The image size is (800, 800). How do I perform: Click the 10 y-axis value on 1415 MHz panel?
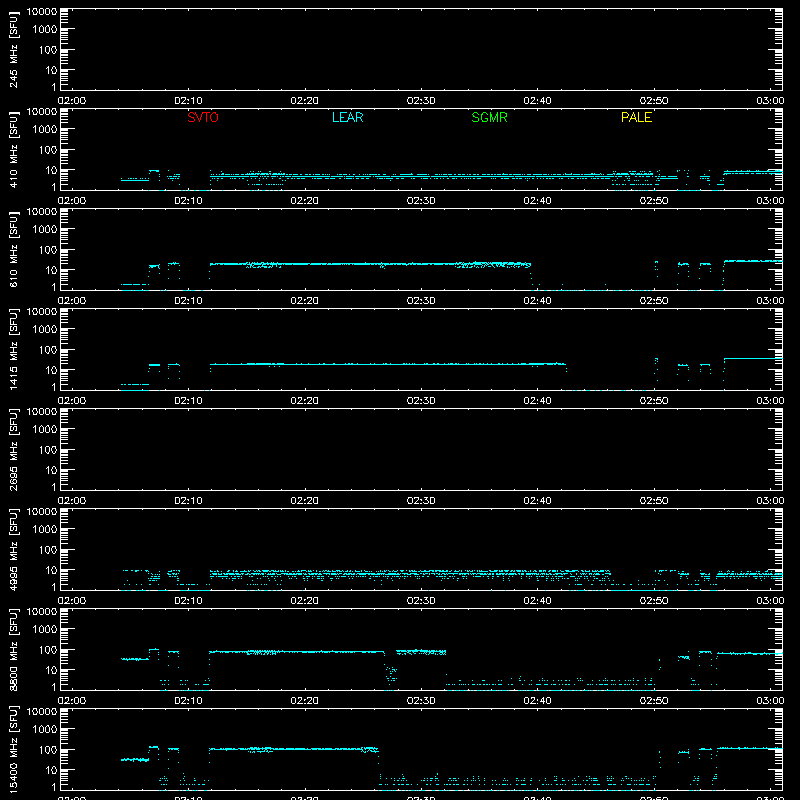click(x=51, y=370)
